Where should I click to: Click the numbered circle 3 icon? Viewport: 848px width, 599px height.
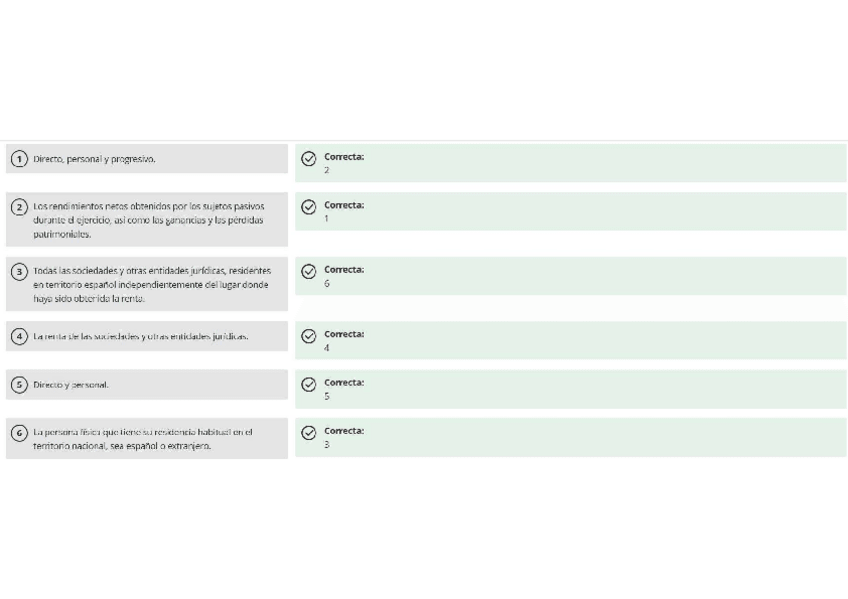[19, 271]
